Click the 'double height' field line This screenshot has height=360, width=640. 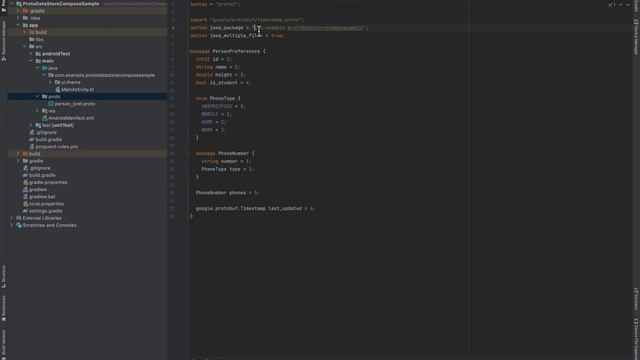pos(220,75)
